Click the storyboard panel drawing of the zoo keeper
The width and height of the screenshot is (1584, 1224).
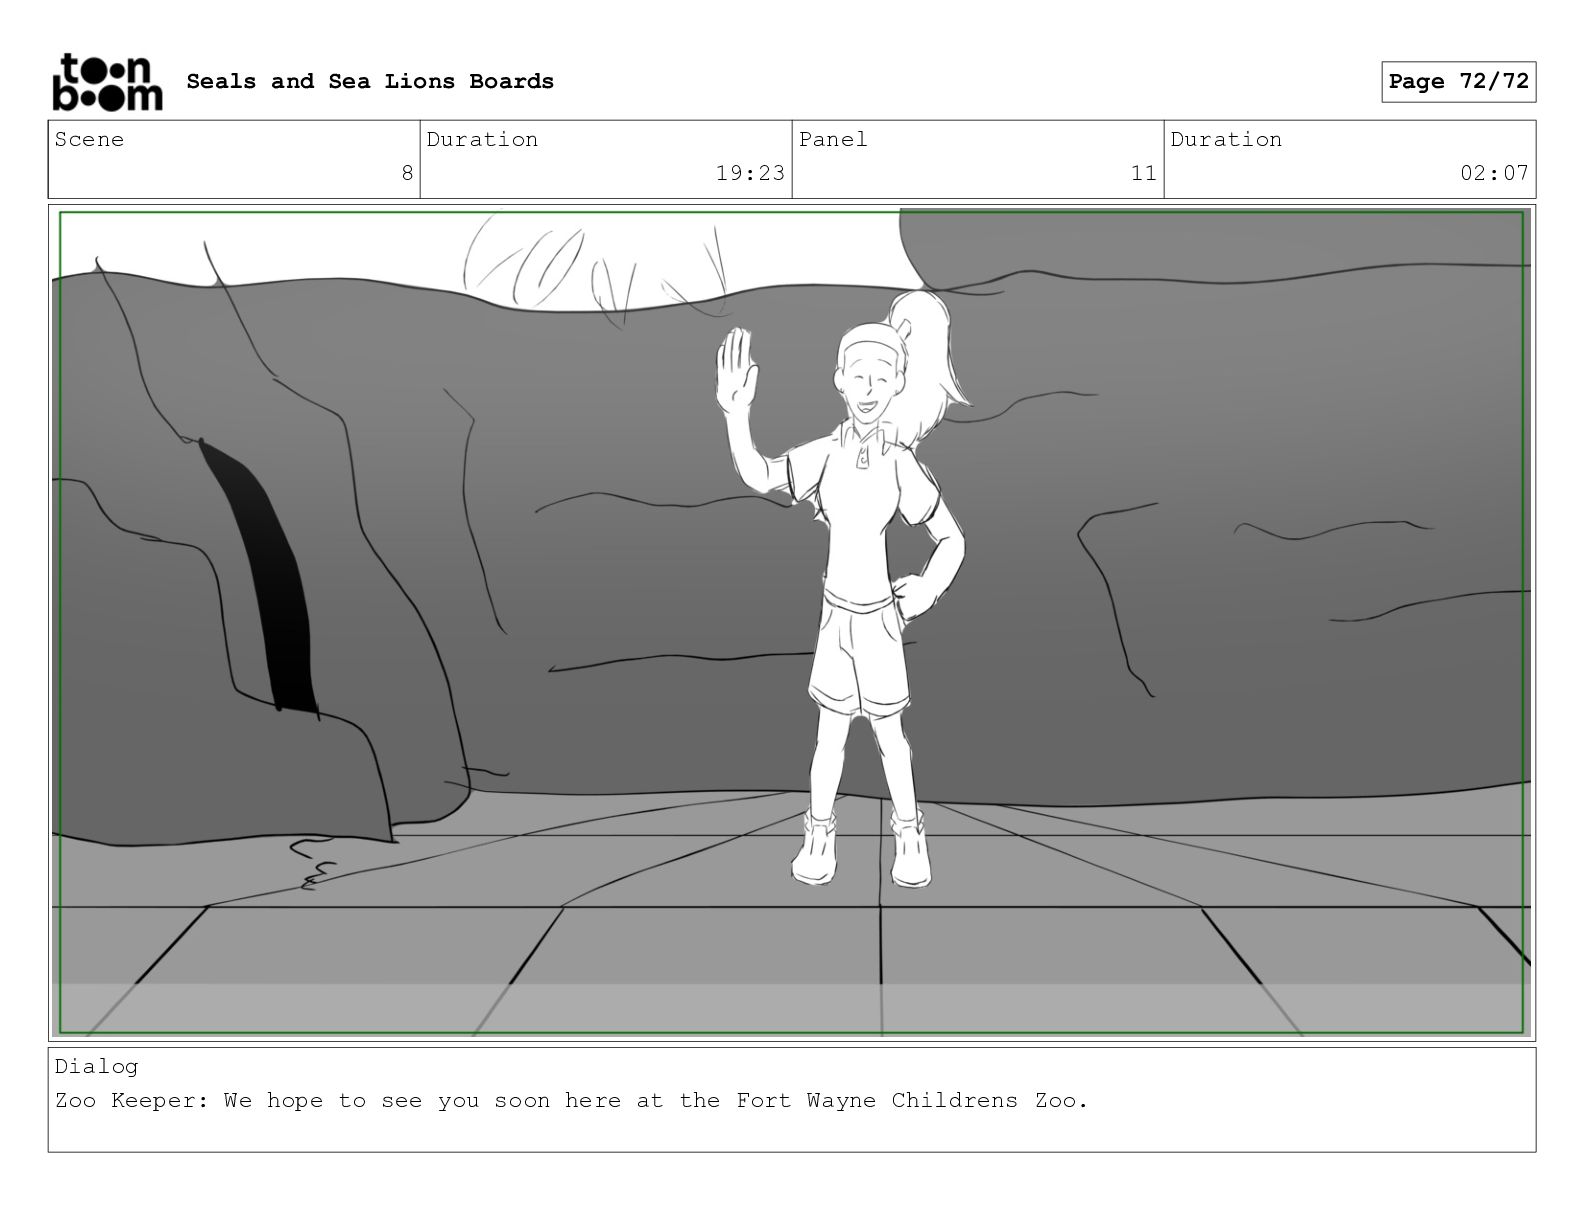tap(791, 622)
